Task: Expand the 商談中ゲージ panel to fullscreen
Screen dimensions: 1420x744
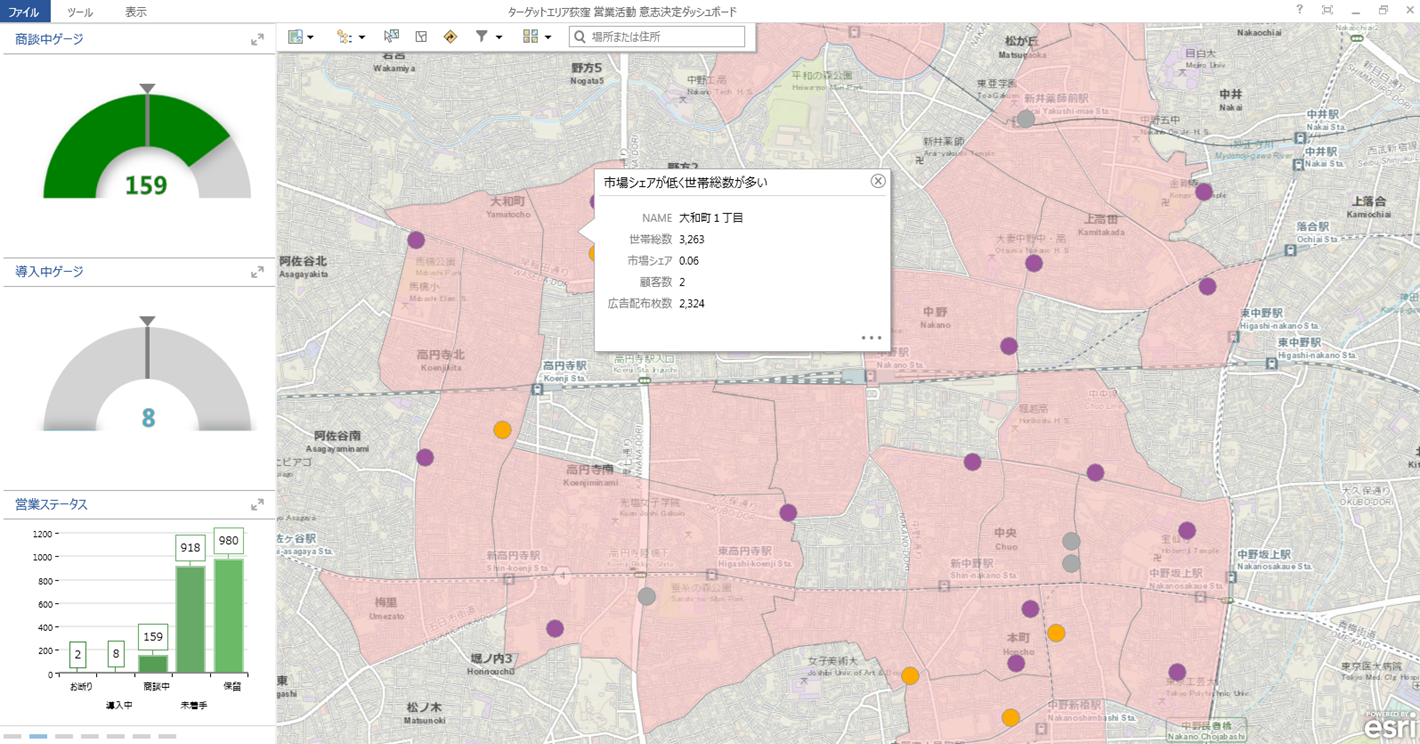Action: pos(258,39)
